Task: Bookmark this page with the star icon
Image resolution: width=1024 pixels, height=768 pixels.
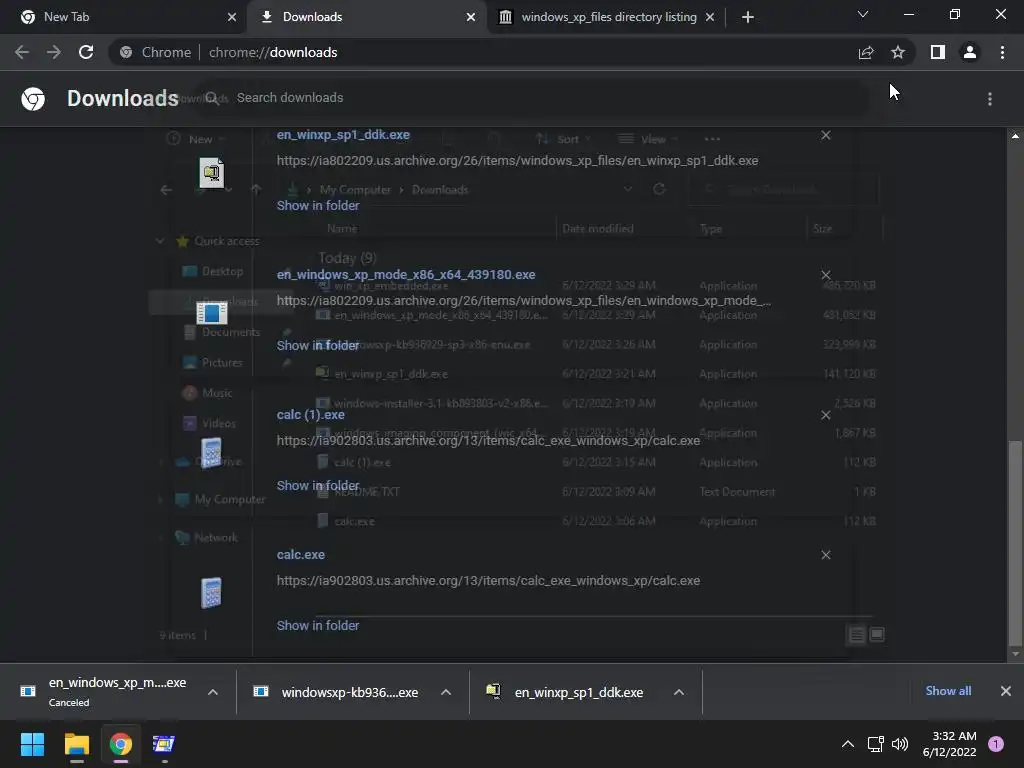Action: tap(898, 52)
